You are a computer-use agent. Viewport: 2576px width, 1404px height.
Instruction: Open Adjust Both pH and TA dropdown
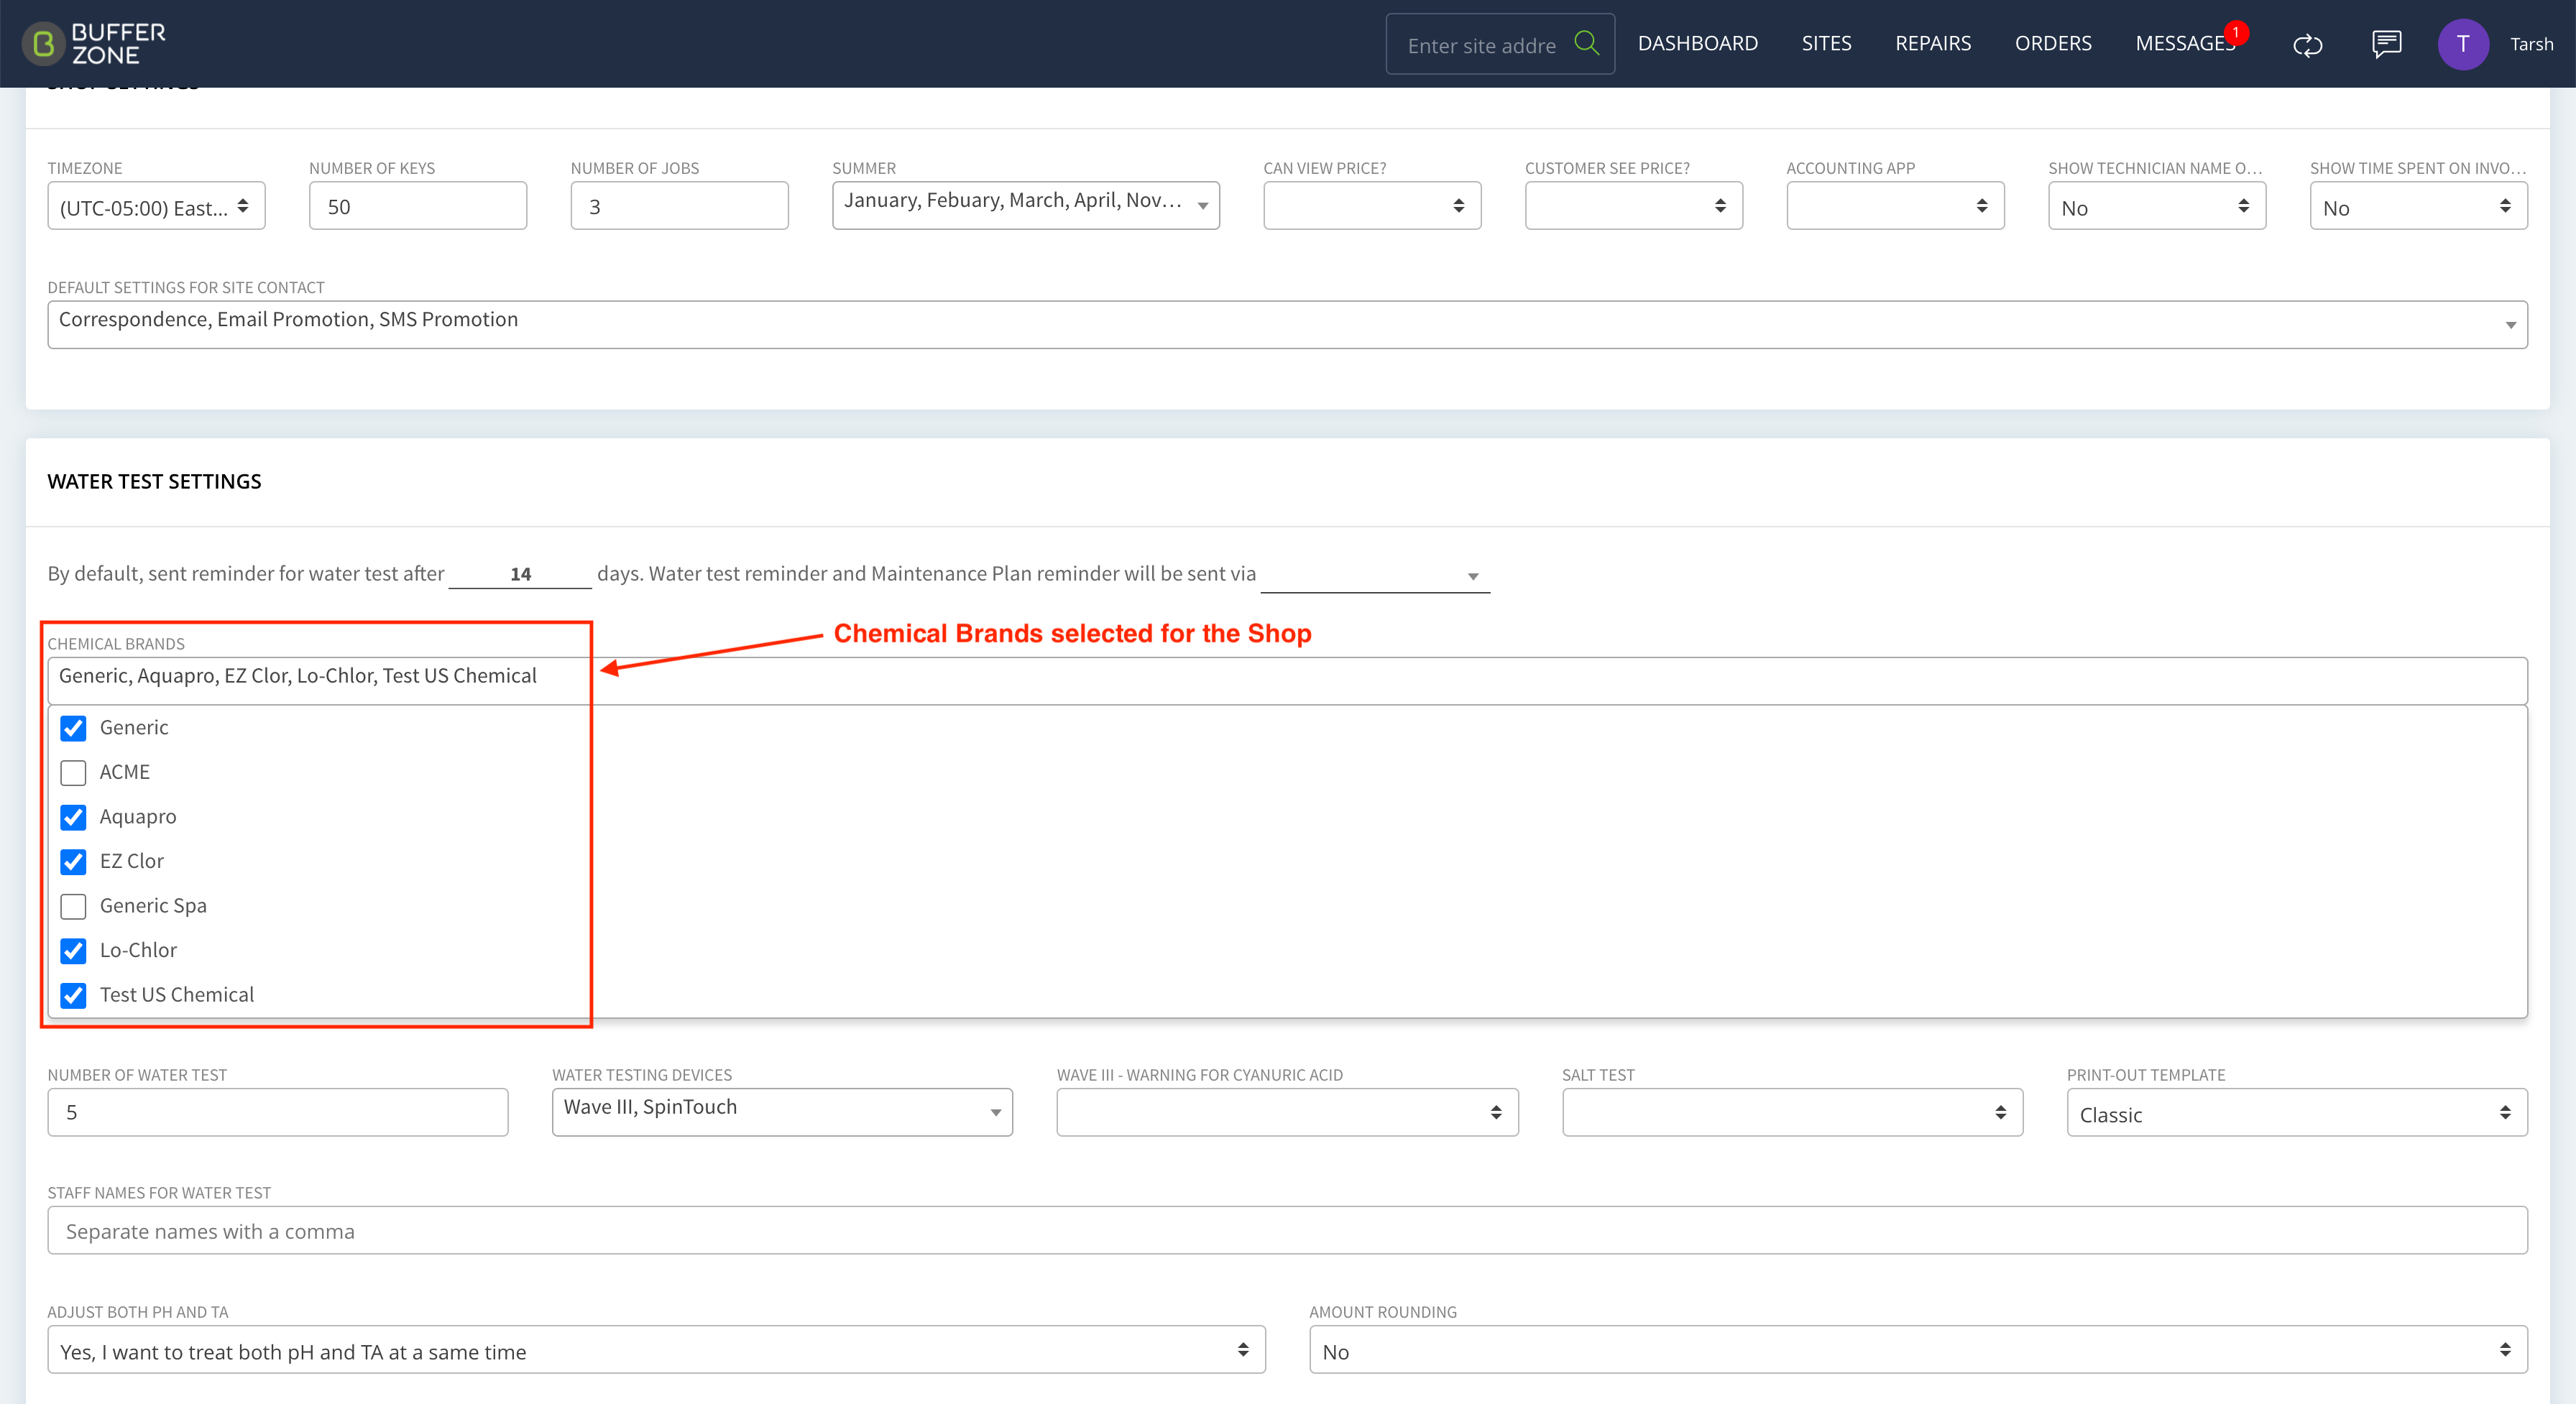[x=656, y=1350]
